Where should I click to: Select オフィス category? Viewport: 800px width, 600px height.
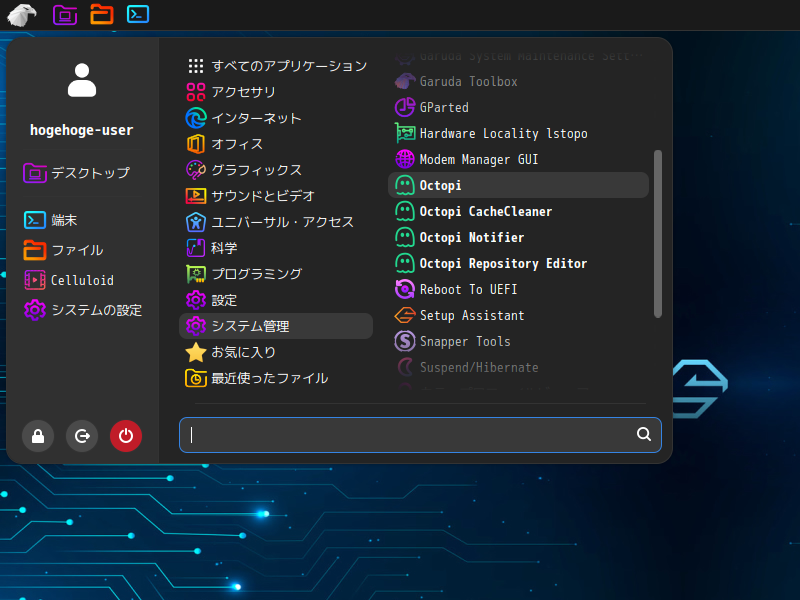pos(276,144)
